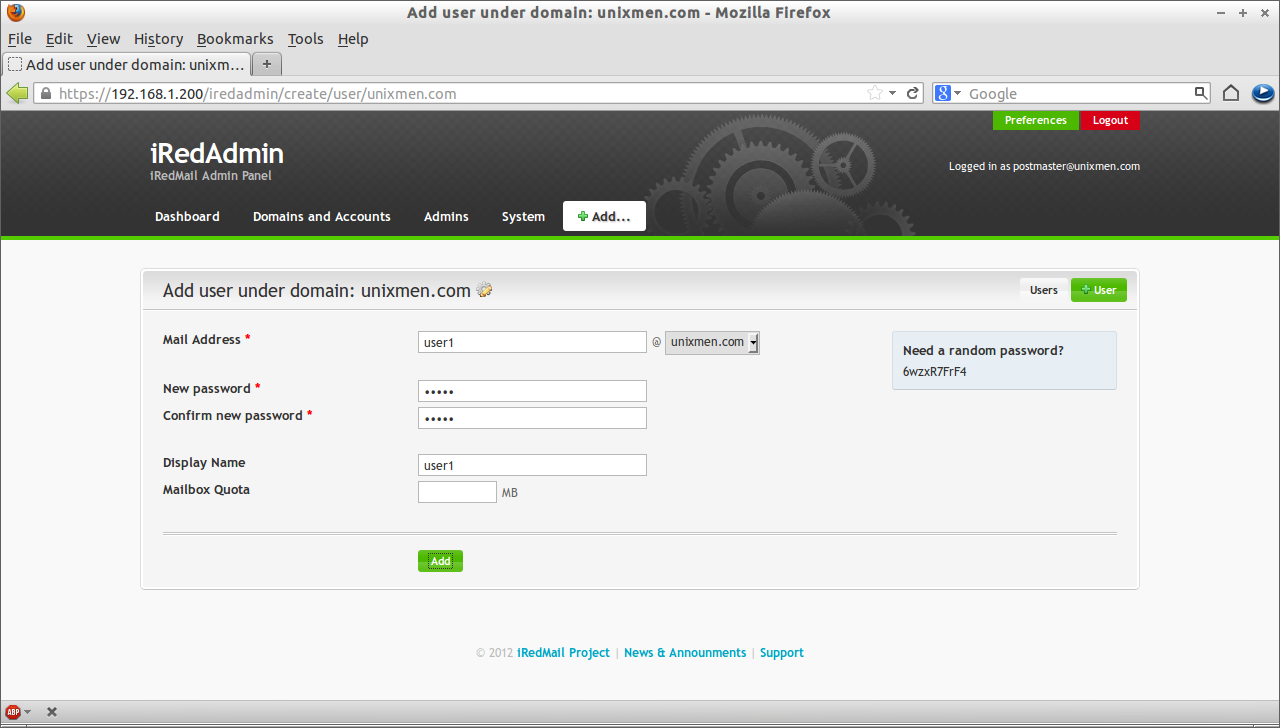
Task: Click the Firefox back arrow button
Action: [17, 93]
